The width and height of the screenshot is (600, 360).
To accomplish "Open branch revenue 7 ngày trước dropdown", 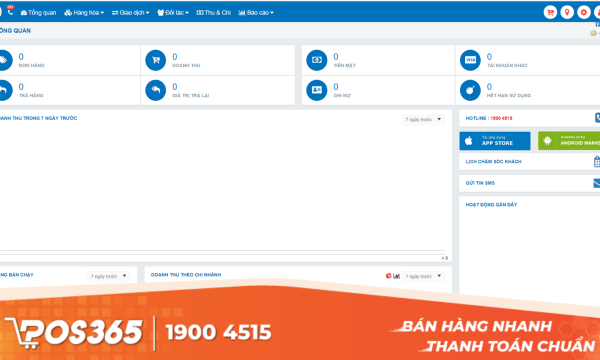I will (x=424, y=276).
